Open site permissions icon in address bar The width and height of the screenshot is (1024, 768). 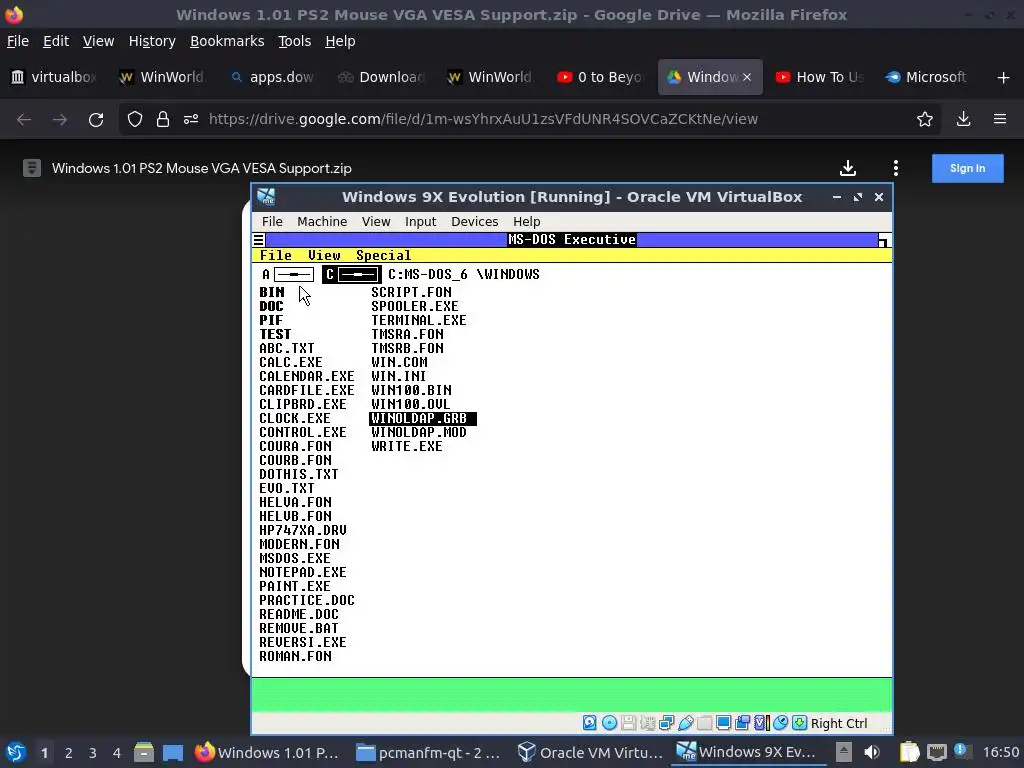click(191, 119)
